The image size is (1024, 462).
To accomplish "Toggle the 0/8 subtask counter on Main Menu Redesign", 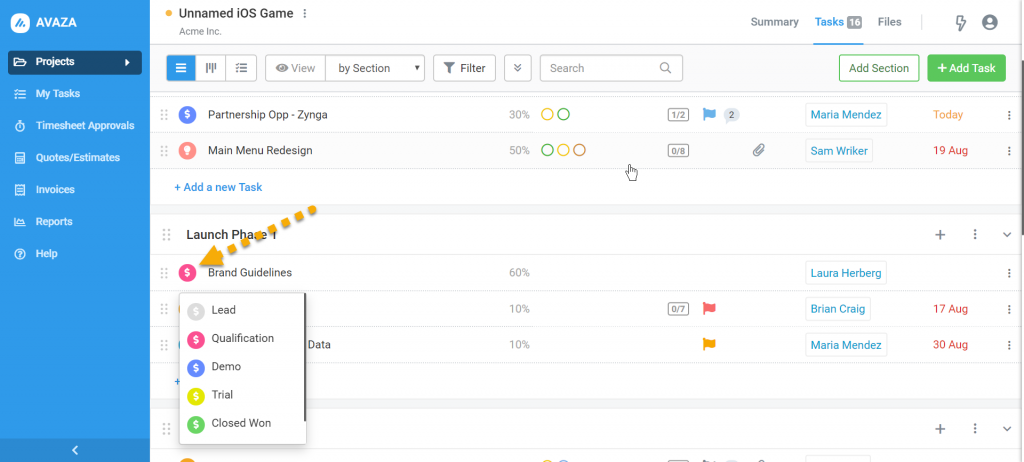I will coord(678,151).
